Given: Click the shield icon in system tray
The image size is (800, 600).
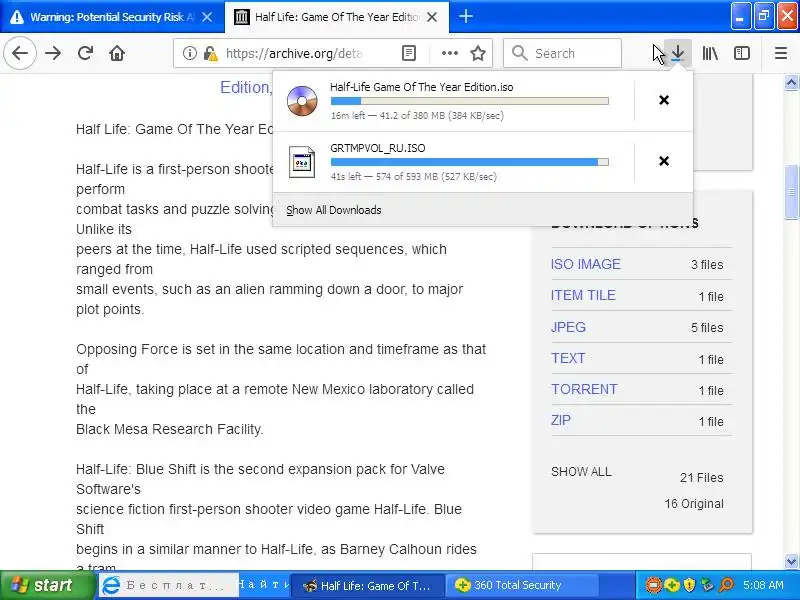Looking at the screenshot, I should [x=689, y=585].
